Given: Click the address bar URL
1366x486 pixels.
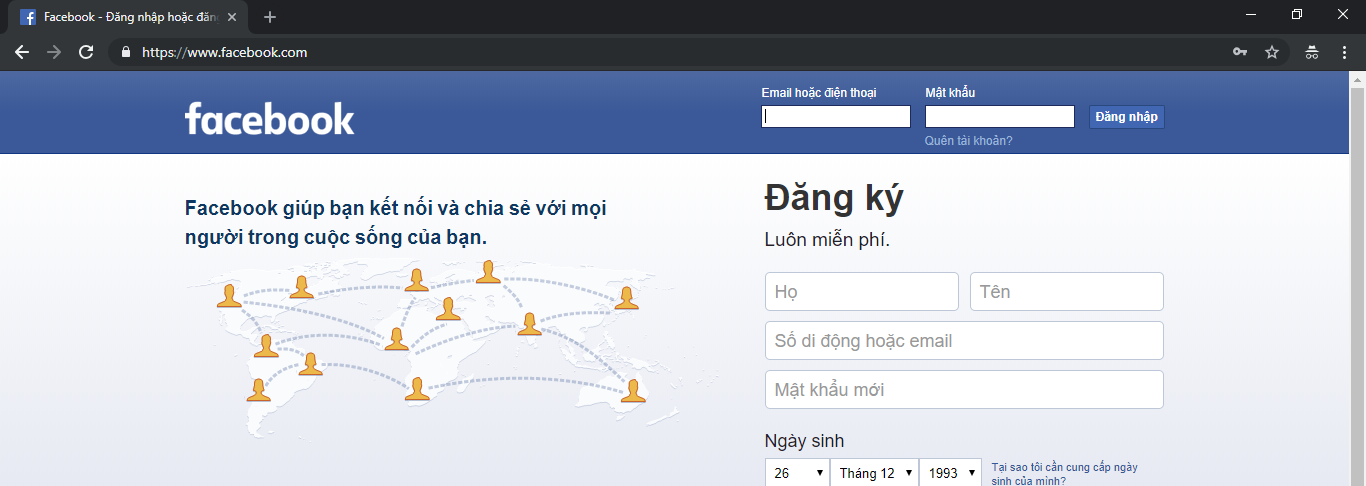Looking at the screenshot, I should [x=224, y=52].
